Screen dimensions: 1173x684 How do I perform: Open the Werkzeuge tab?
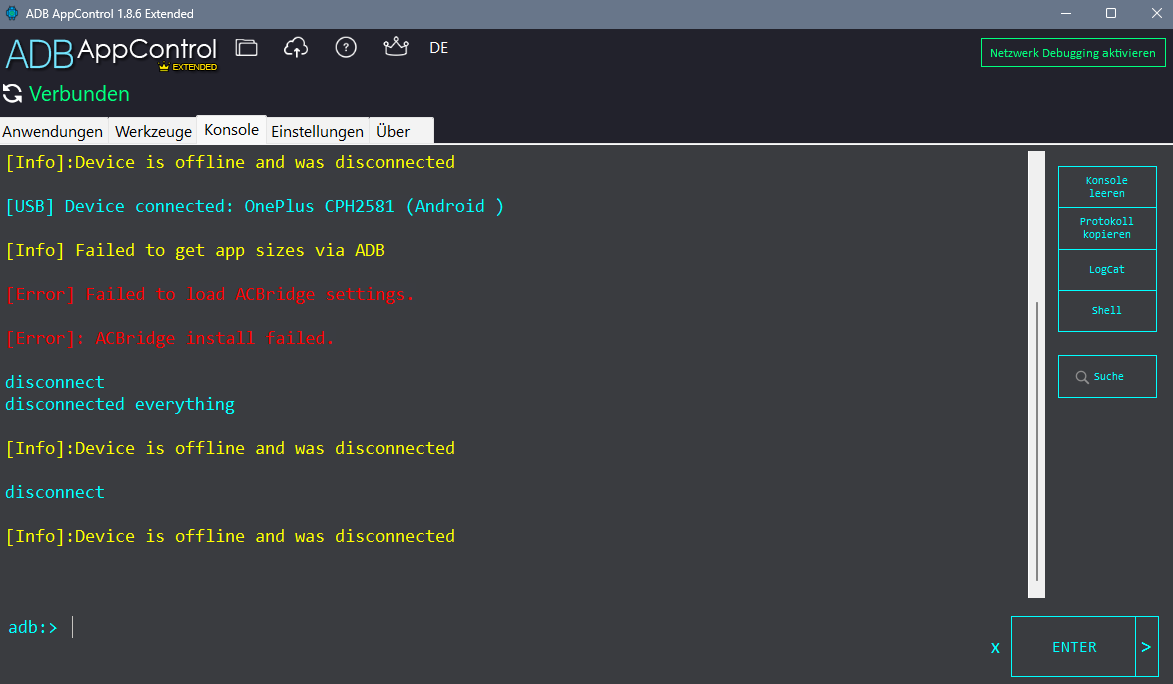coord(153,131)
